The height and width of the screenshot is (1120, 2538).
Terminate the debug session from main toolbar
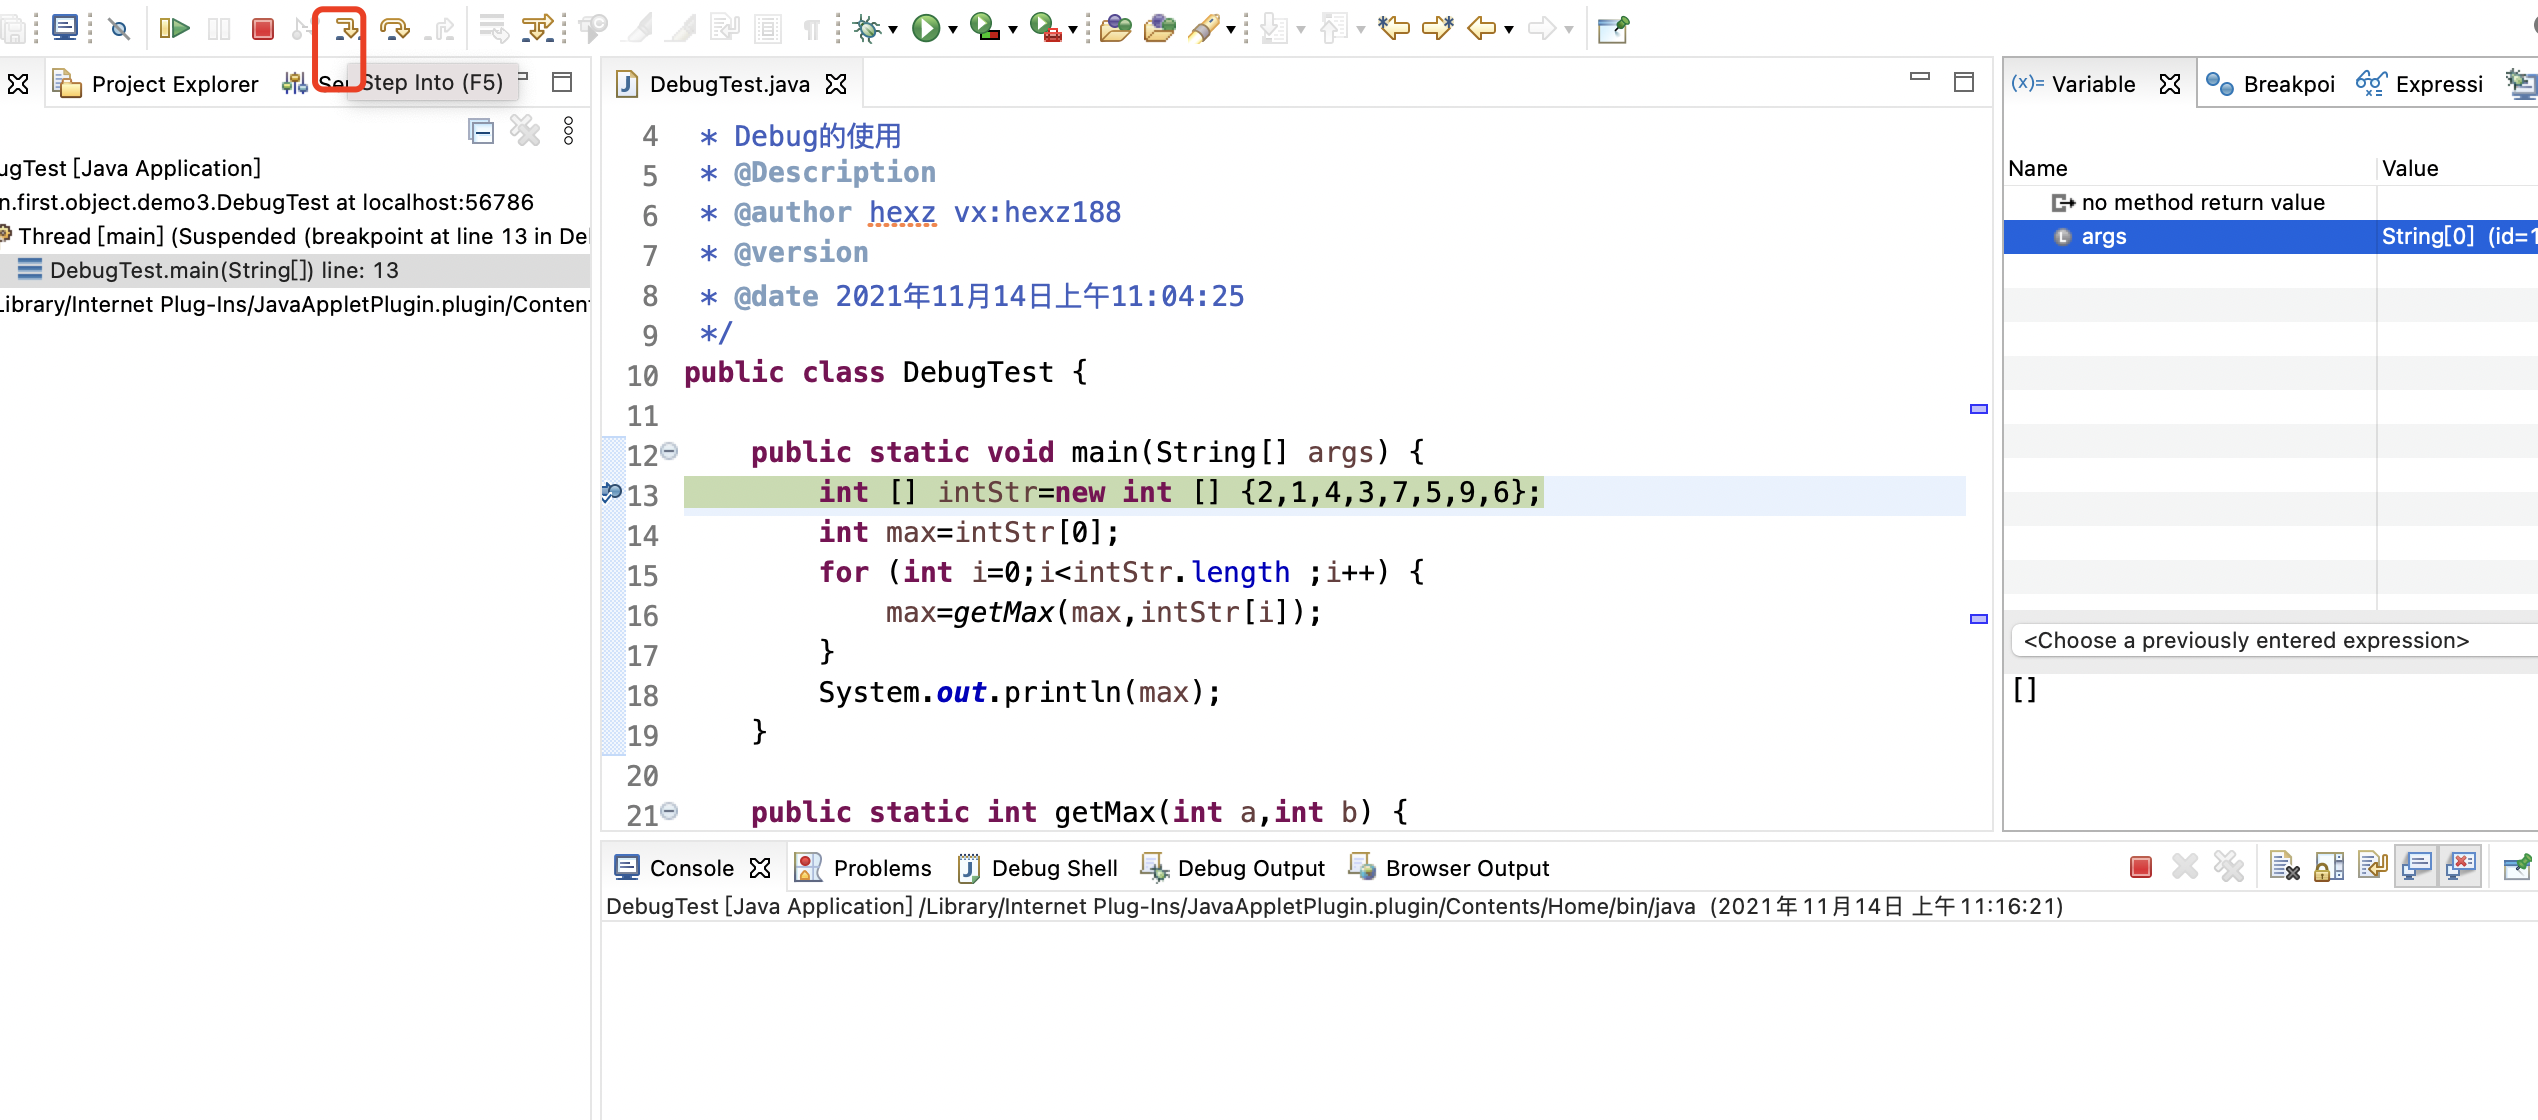[263, 28]
